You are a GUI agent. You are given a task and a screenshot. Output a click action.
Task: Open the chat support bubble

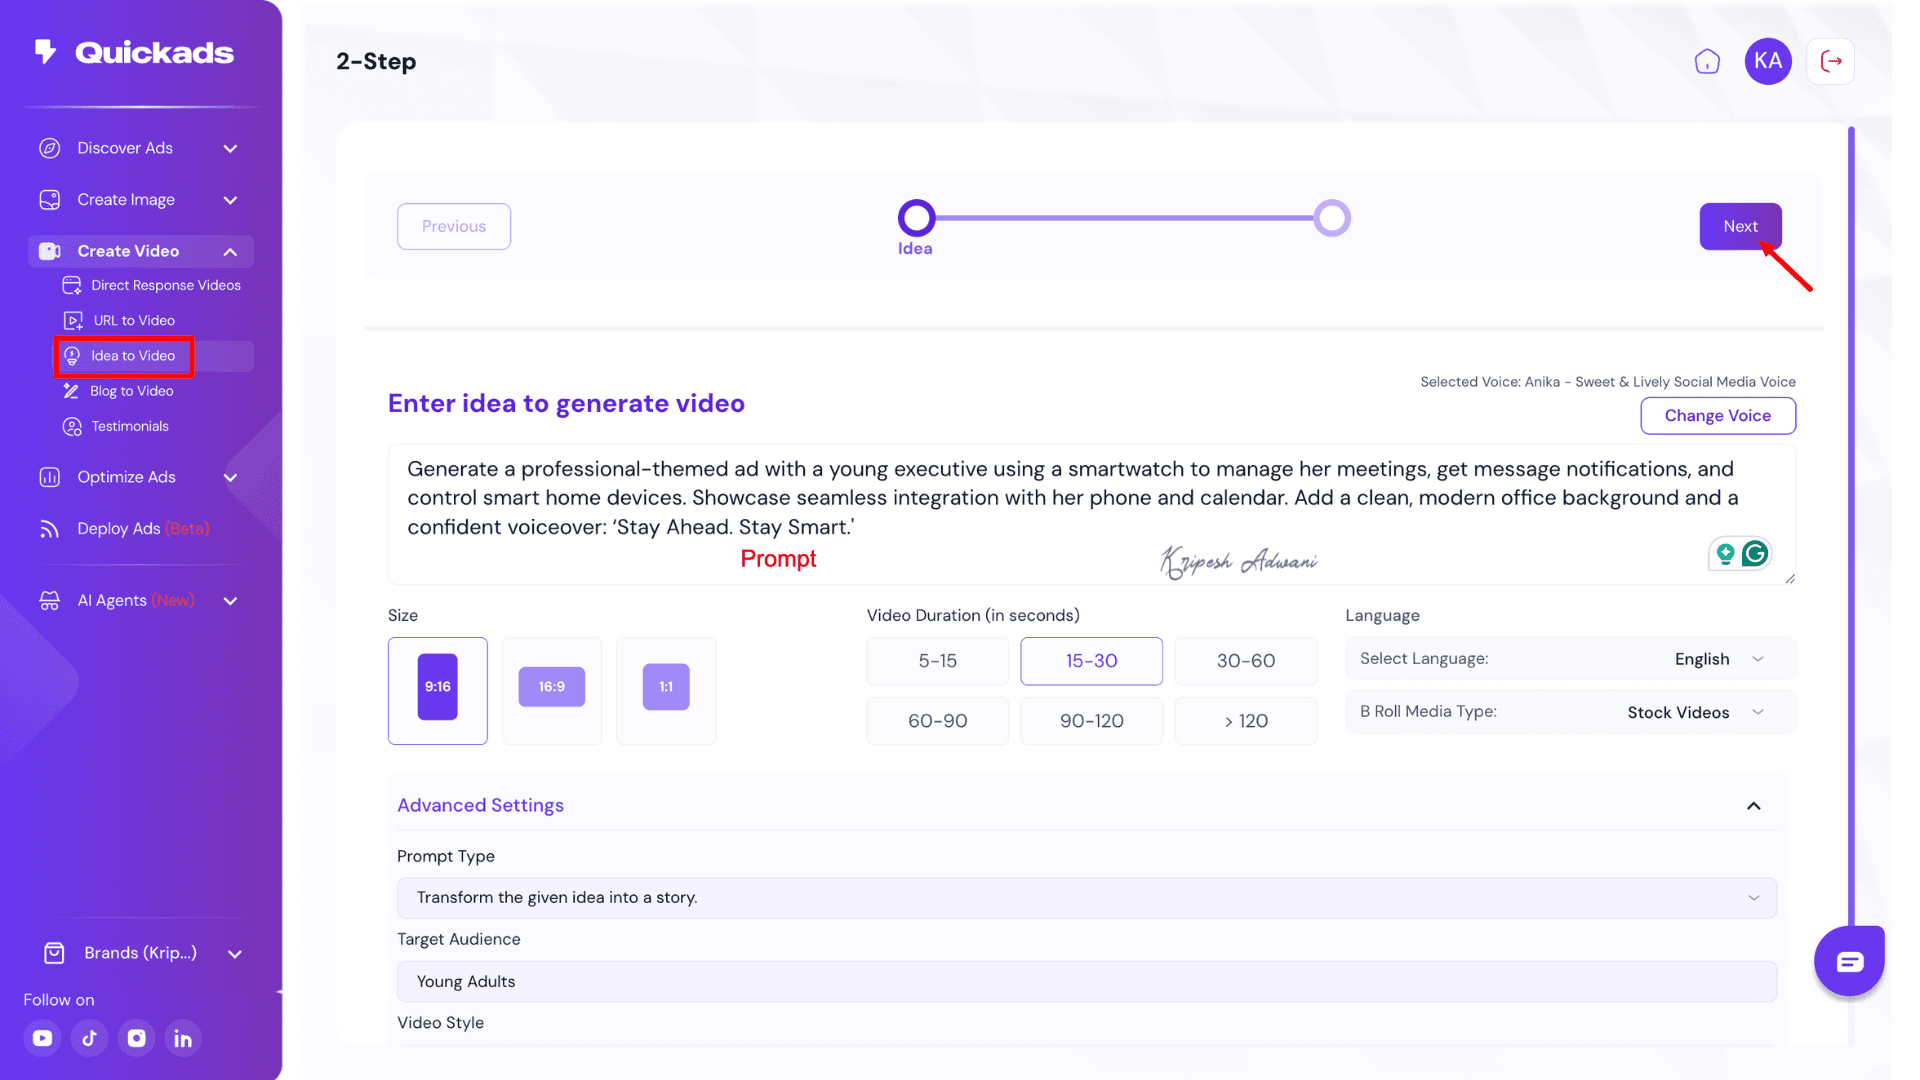[x=1849, y=961]
